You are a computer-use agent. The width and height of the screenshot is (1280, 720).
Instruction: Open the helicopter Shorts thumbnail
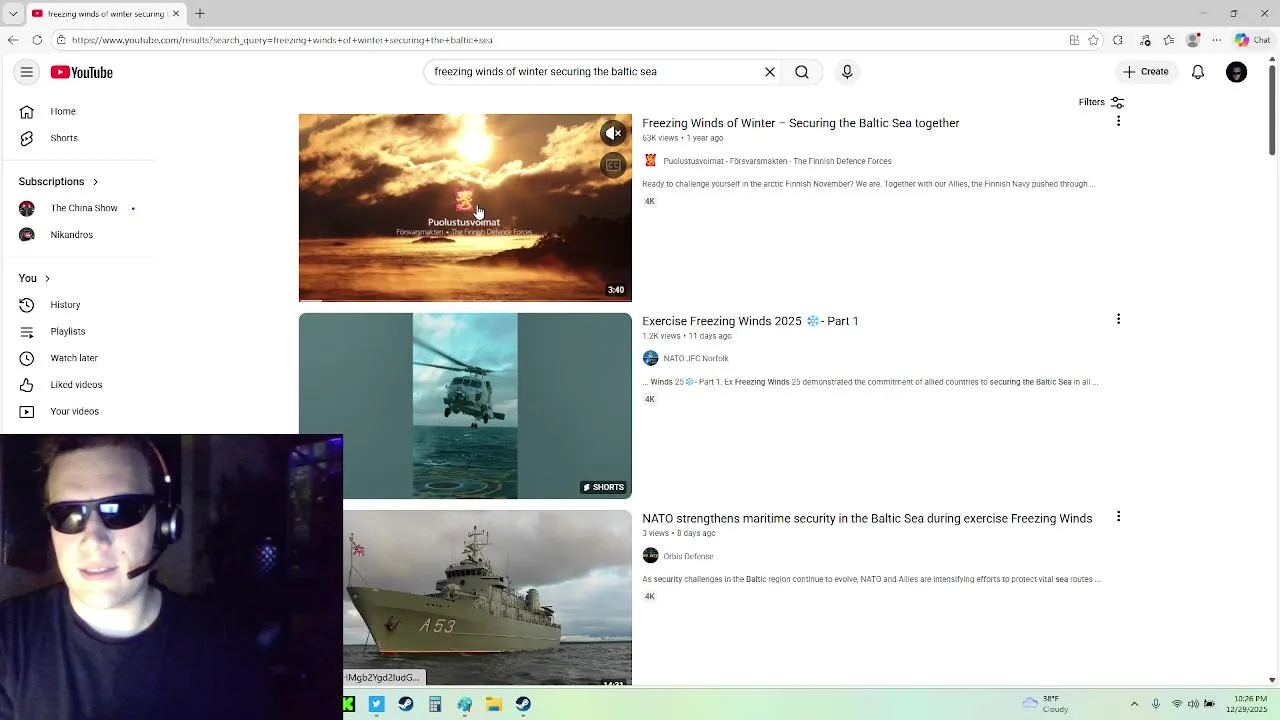coord(465,405)
